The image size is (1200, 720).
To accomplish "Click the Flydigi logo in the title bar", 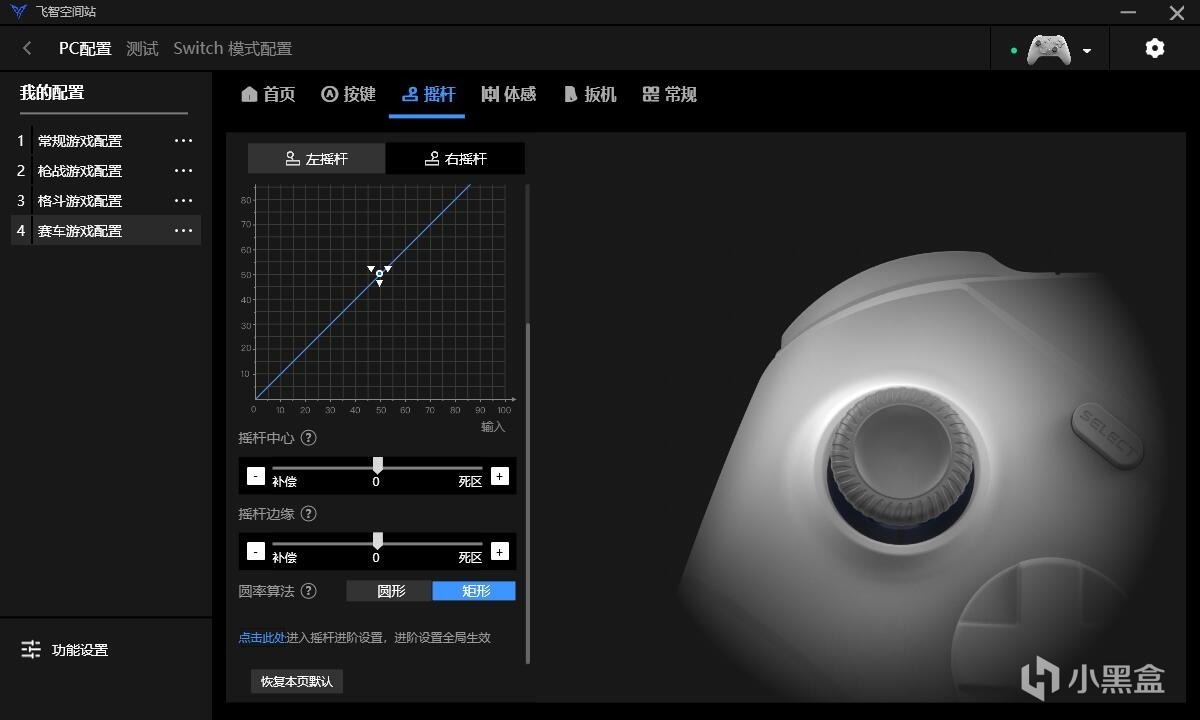I will click(18, 12).
